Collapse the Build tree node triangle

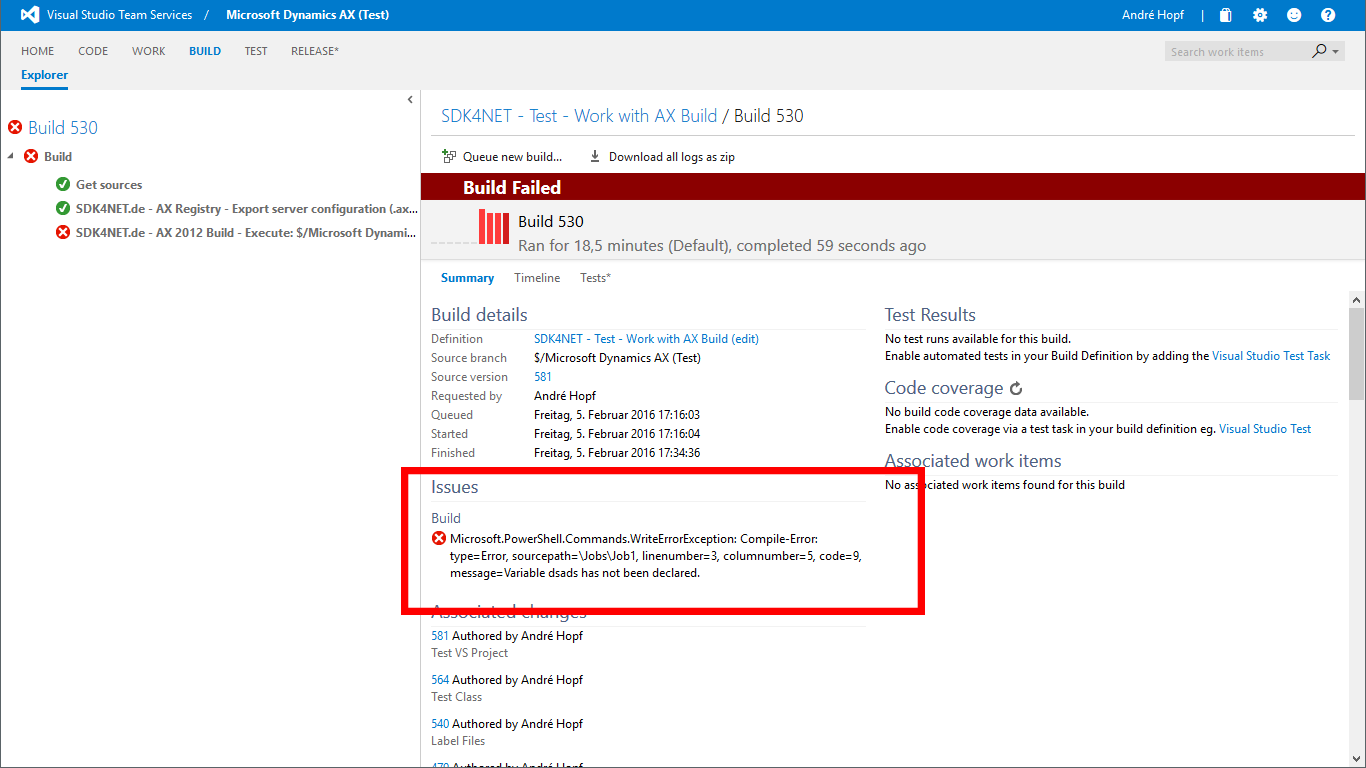tap(11, 156)
